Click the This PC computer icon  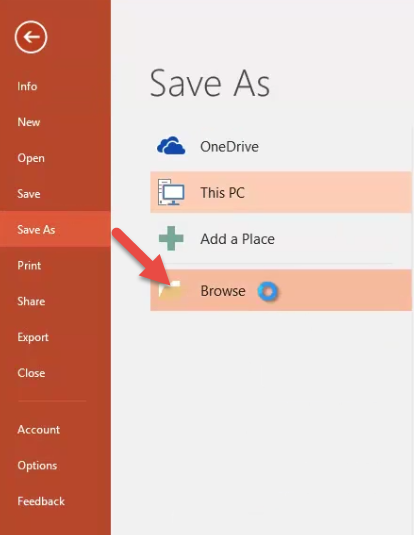click(x=171, y=192)
